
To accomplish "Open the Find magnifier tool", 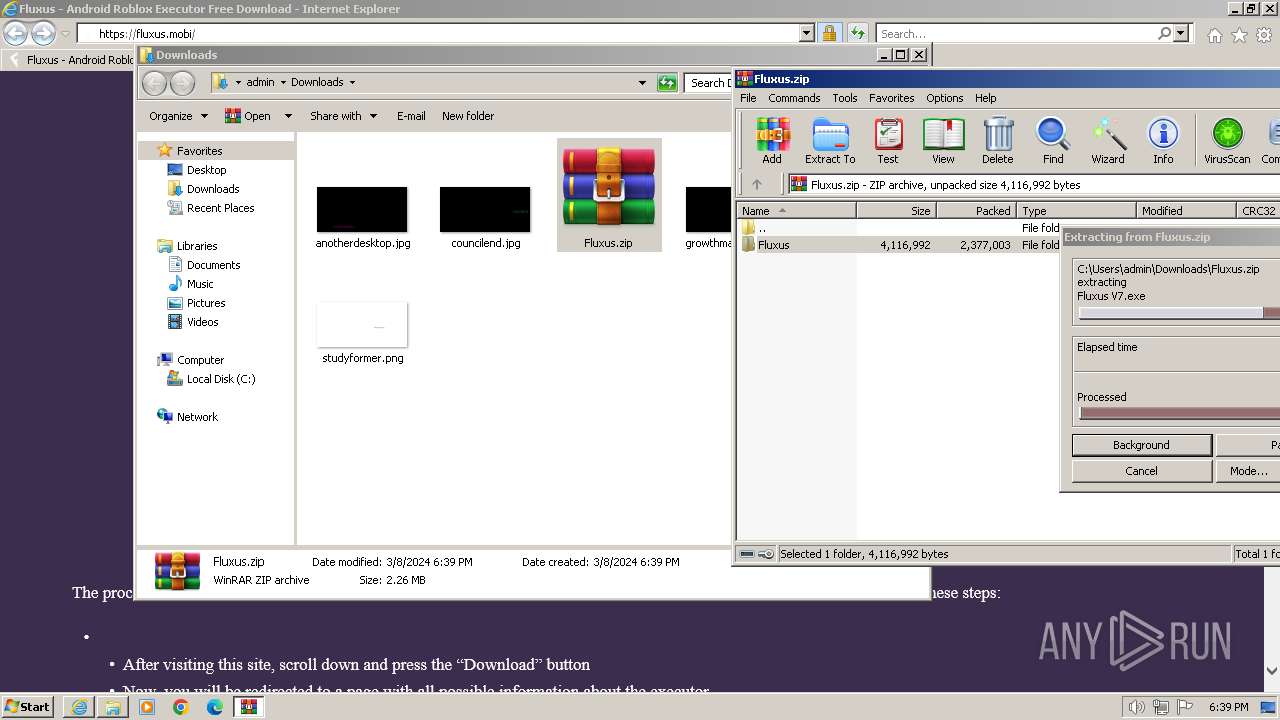I will tap(1053, 140).
